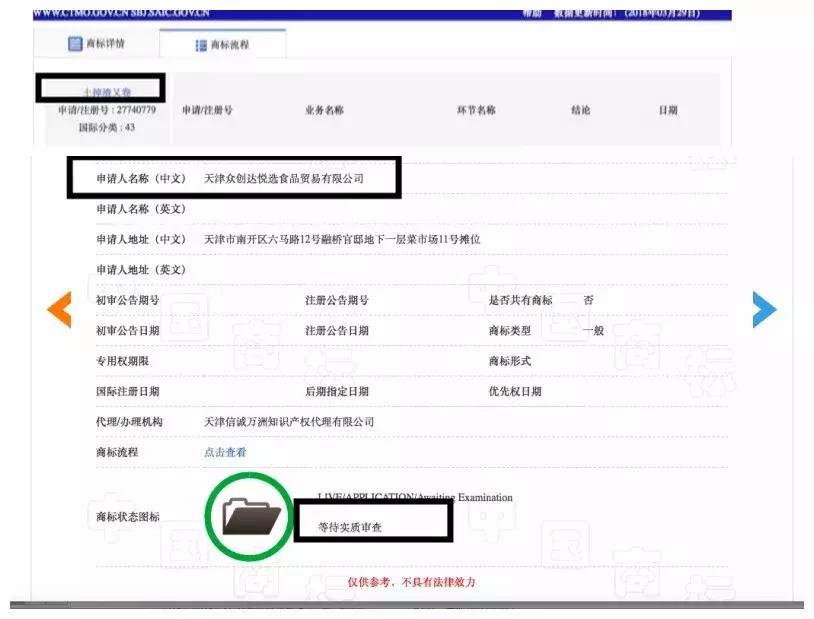Click the red disclaimer 仅供参考，不具有法律效力

(x=412, y=581)
